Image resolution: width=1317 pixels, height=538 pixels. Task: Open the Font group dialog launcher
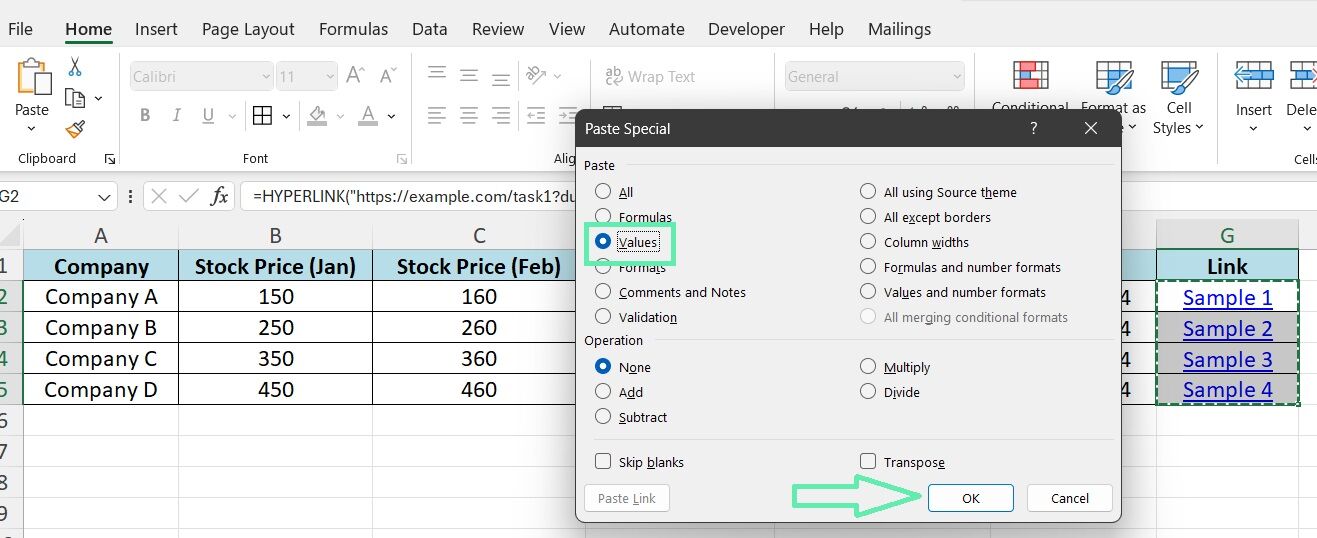[402, 159]
